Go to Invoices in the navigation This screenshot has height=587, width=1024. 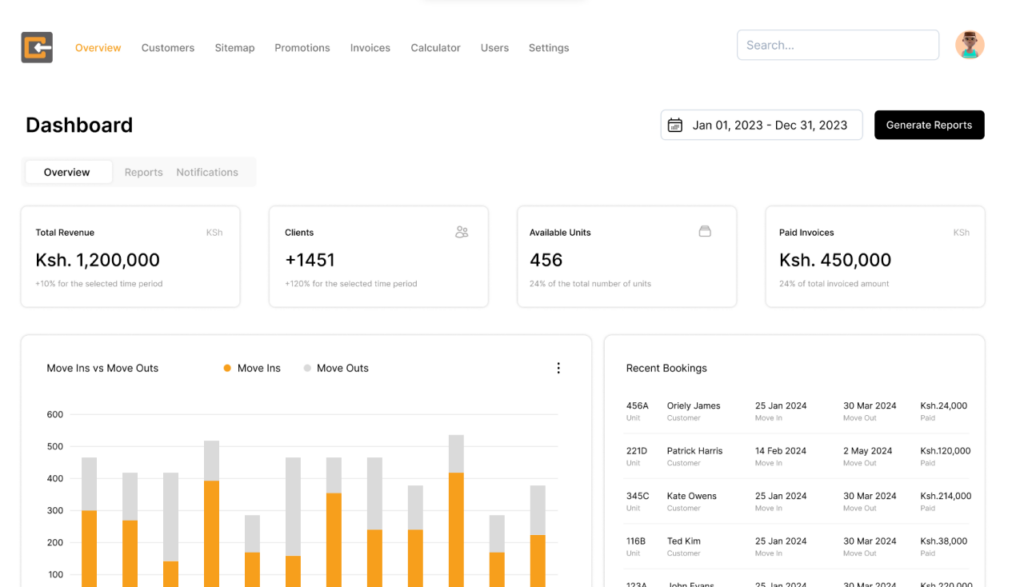click(370, 48)
